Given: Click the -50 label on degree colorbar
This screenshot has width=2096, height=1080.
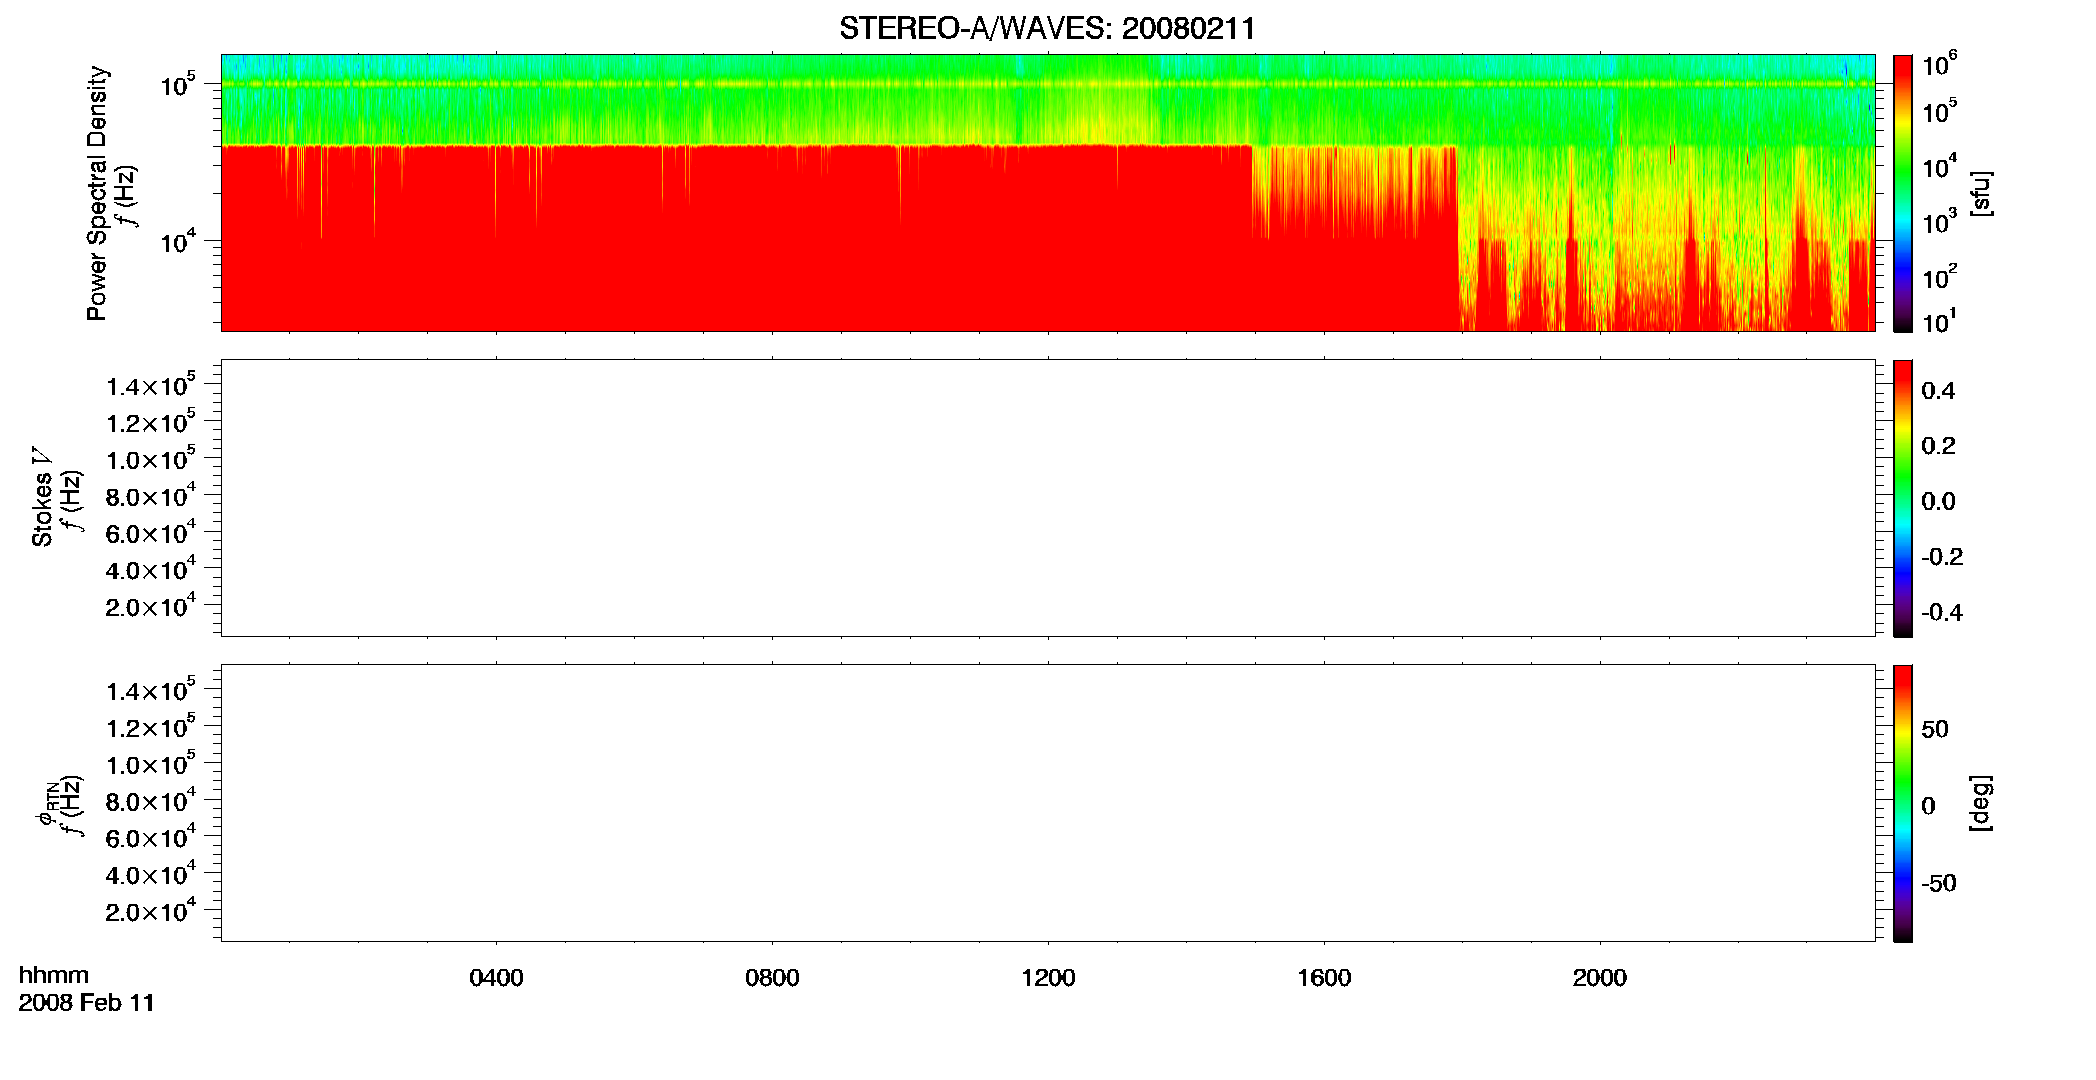Looking at the screenshot, I should [x=1939, y=883].
